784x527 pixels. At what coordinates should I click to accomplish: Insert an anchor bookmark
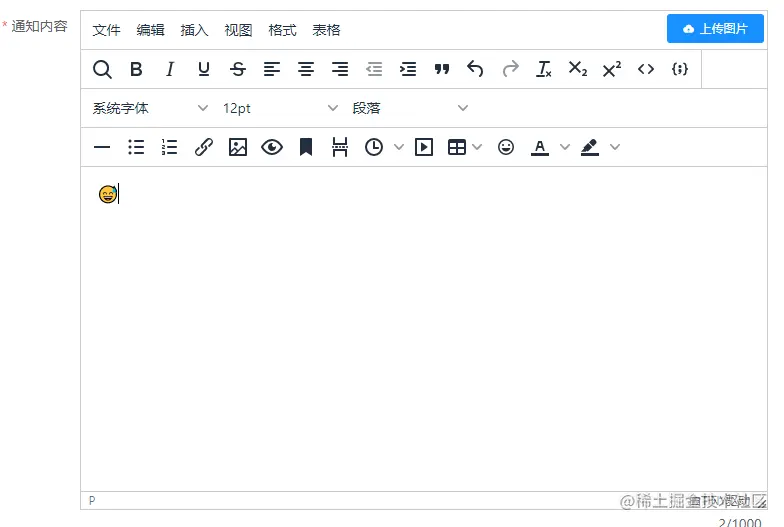[x=306, y=147]
